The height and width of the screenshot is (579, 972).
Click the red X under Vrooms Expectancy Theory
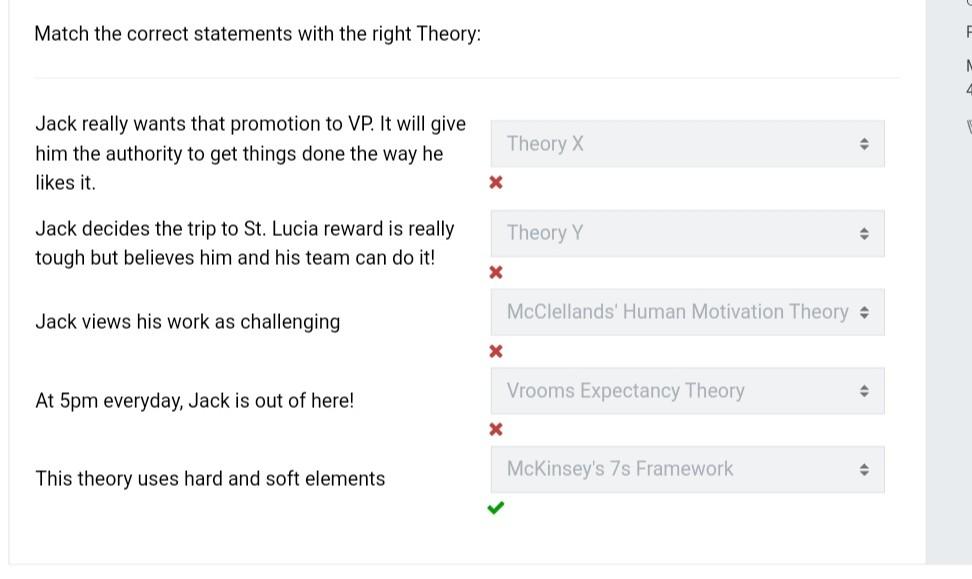pos(496,429)
